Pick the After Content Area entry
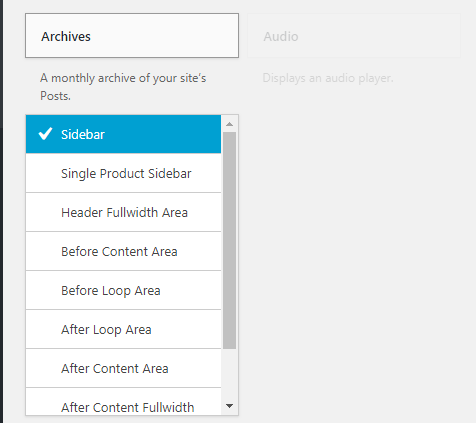476x423 pixels. point(123,368)
